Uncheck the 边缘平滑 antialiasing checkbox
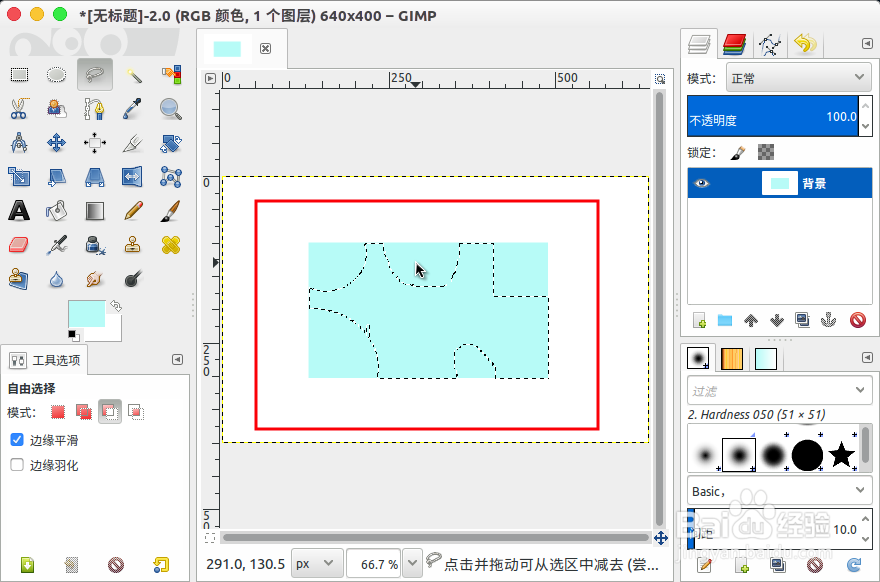This screenshot has width=880, height=582. point(17,440)
